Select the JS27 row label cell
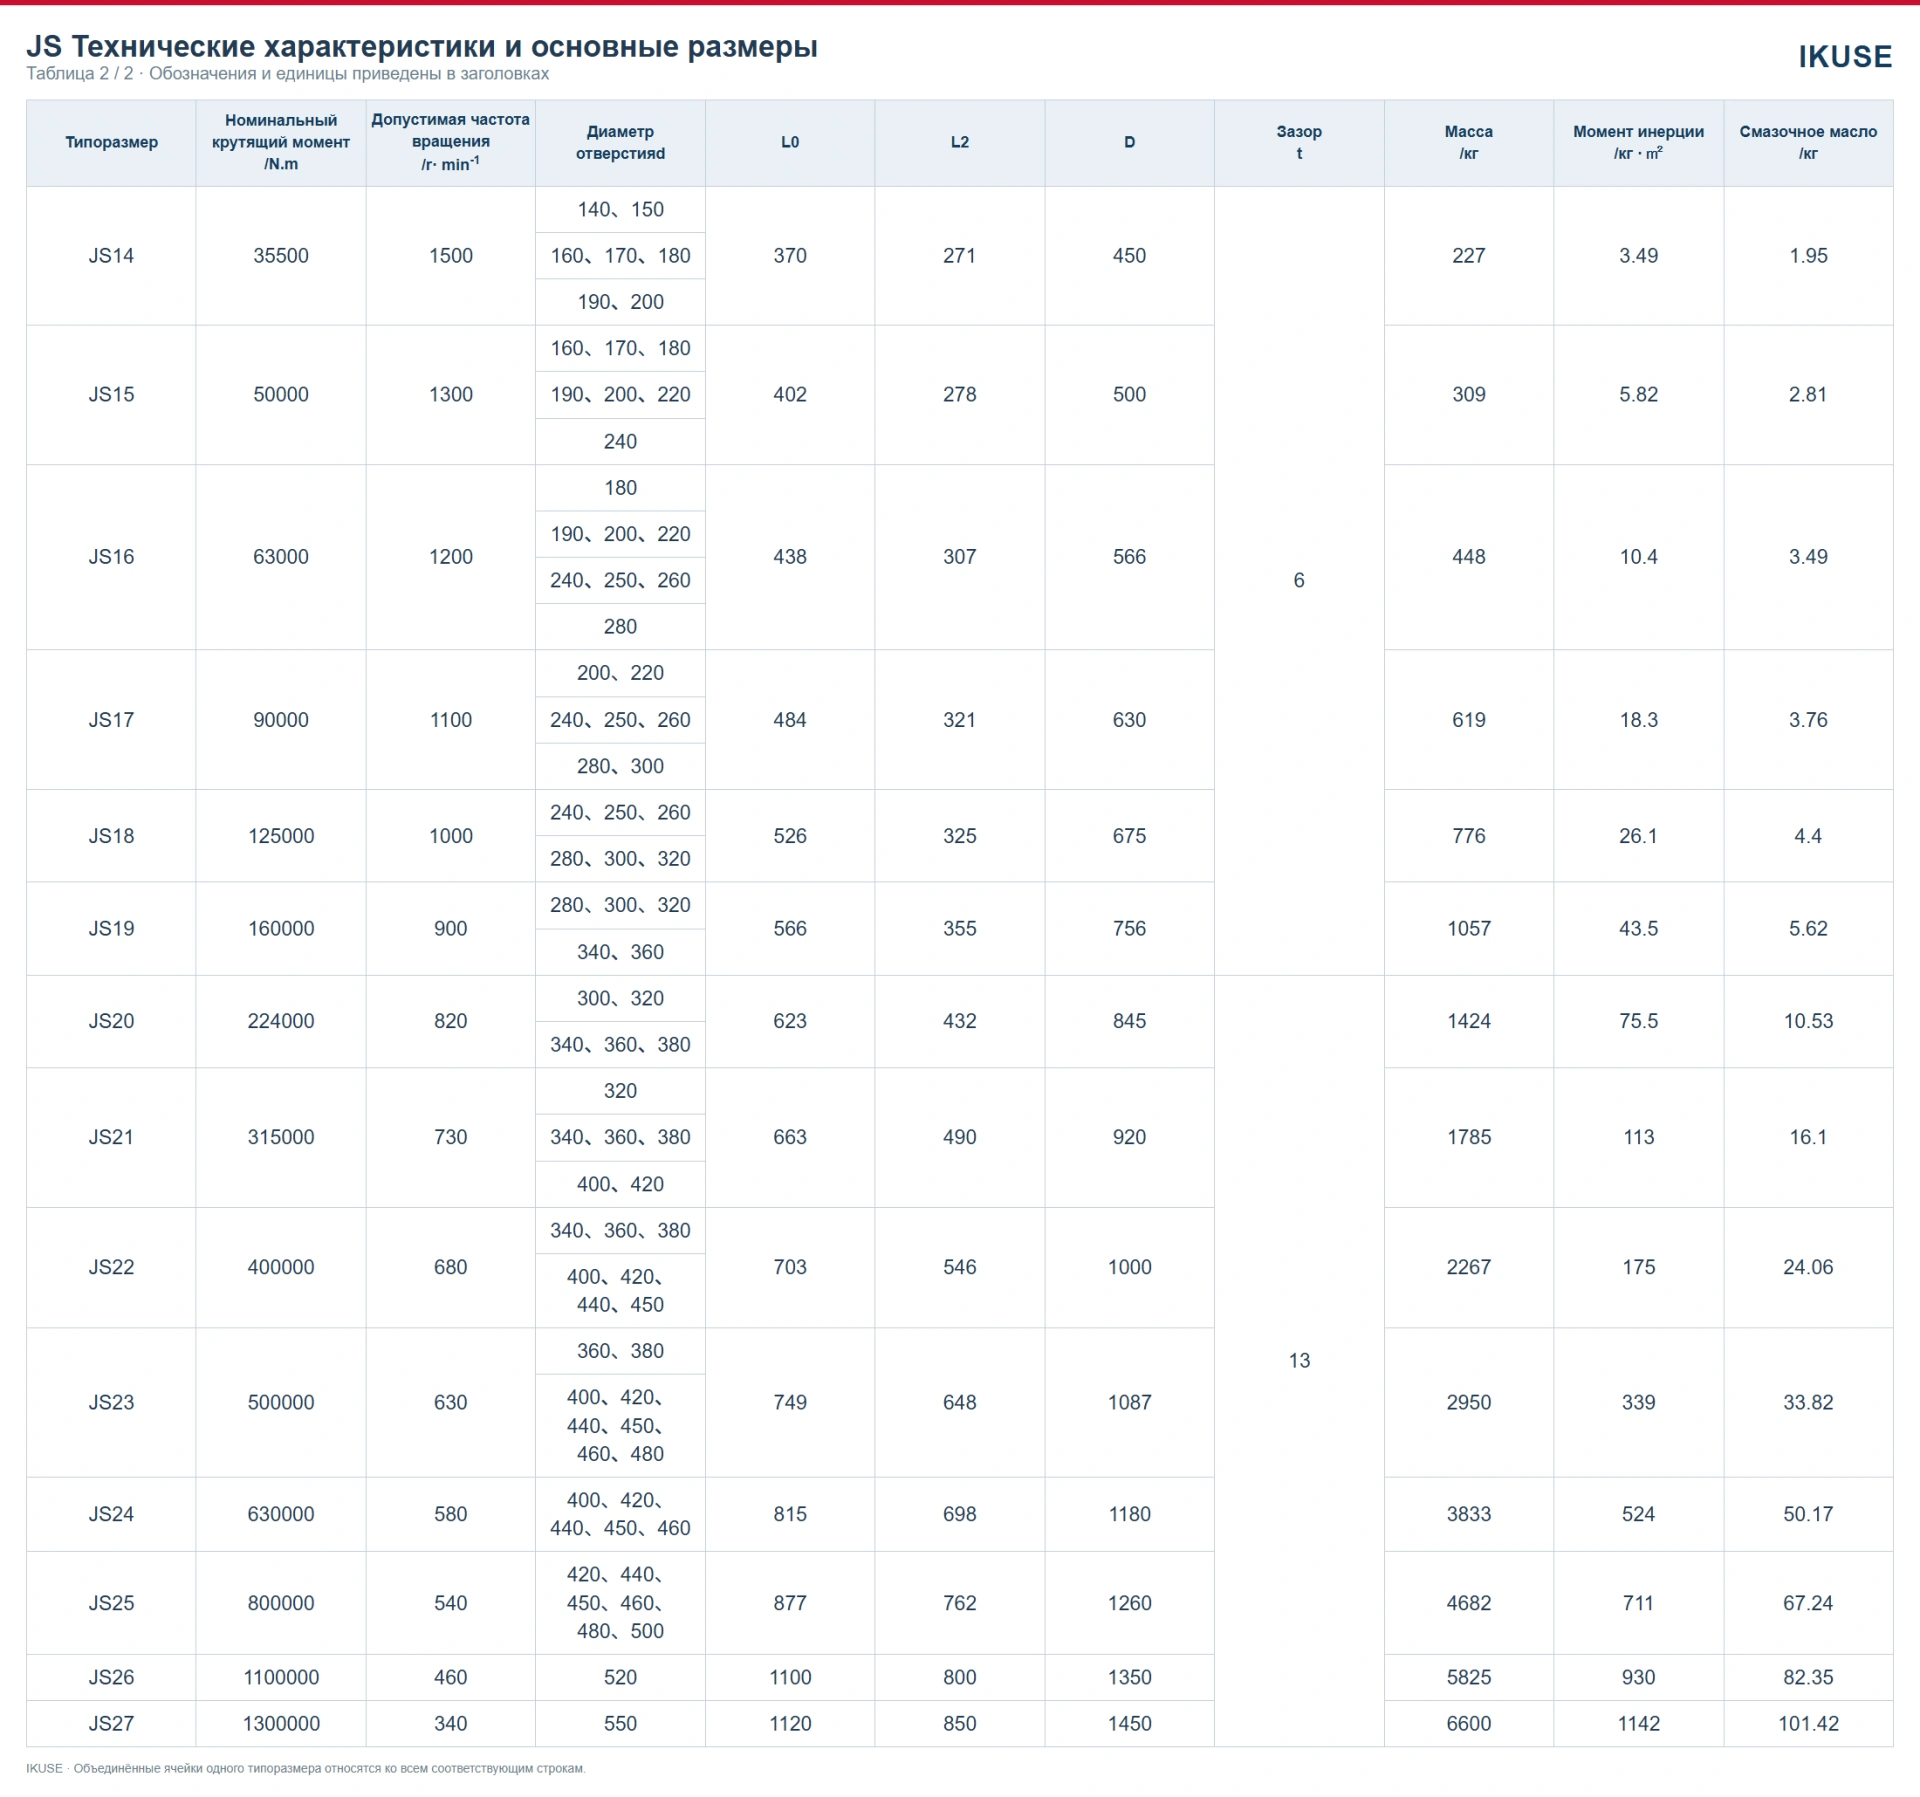1920x1797 pixels. (111, 1723)
